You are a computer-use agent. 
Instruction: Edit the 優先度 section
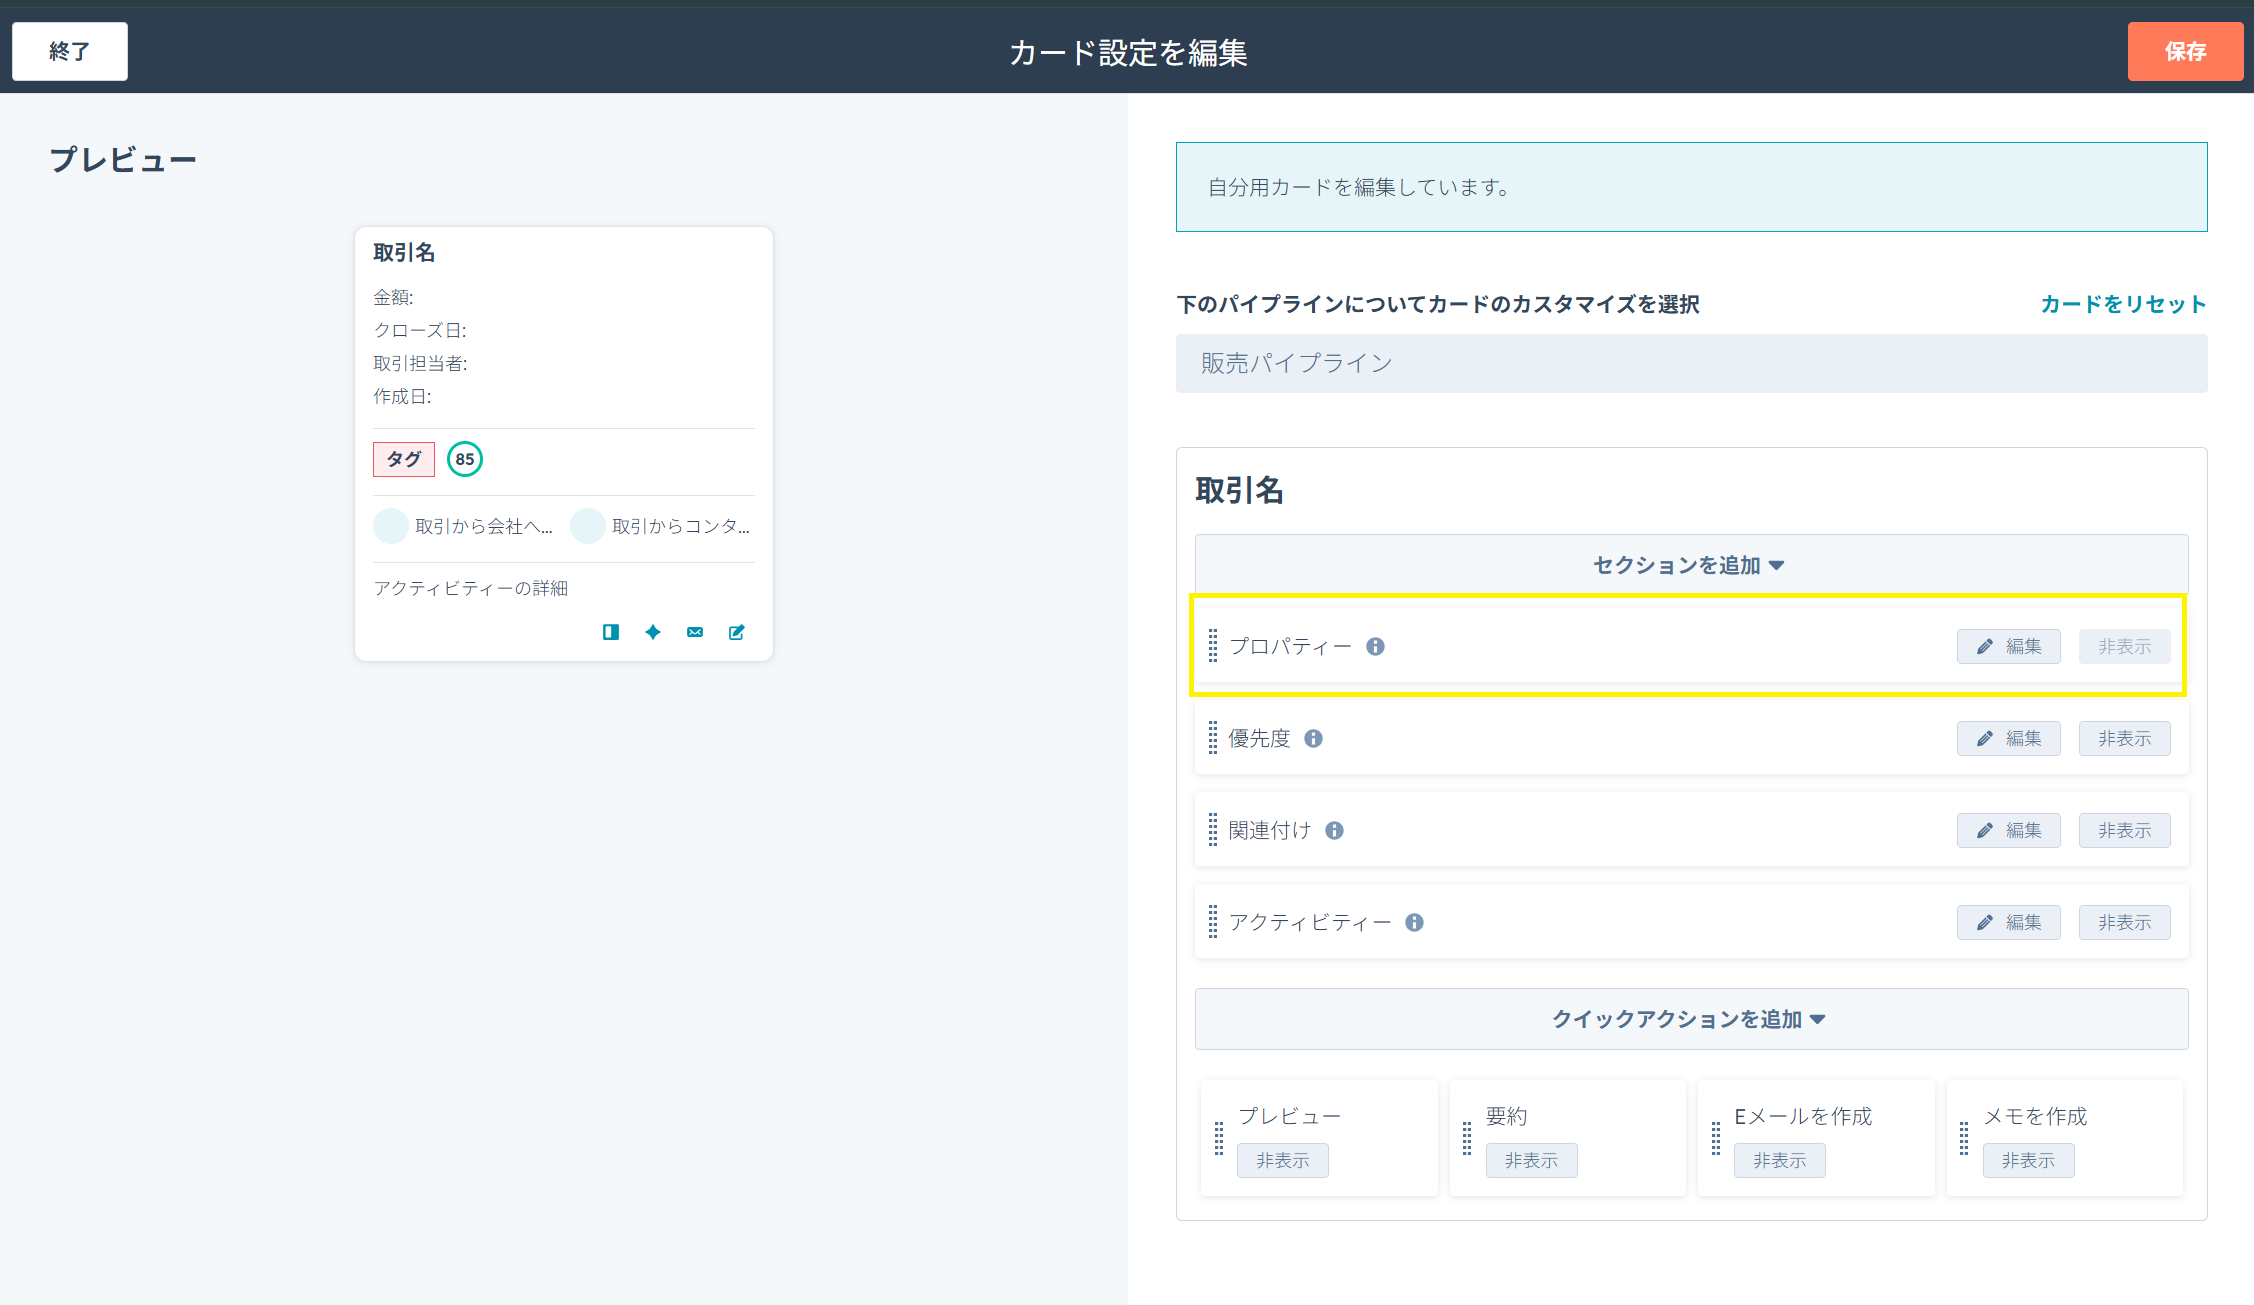pos(2008,738)
